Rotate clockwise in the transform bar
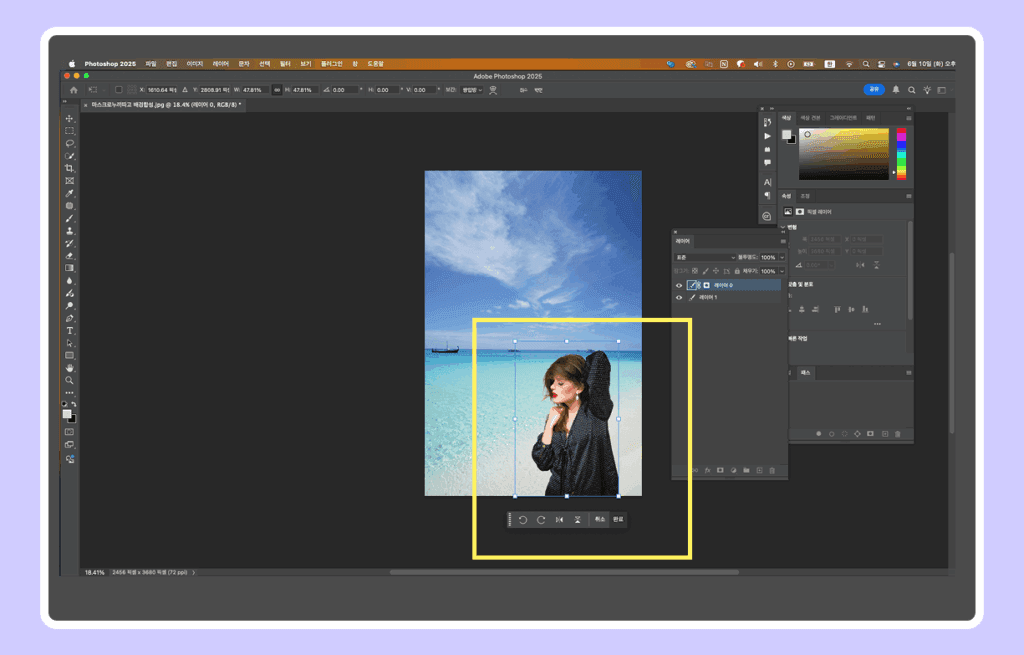The height and width of the screenshot is (655, 1024). point(541,520)
